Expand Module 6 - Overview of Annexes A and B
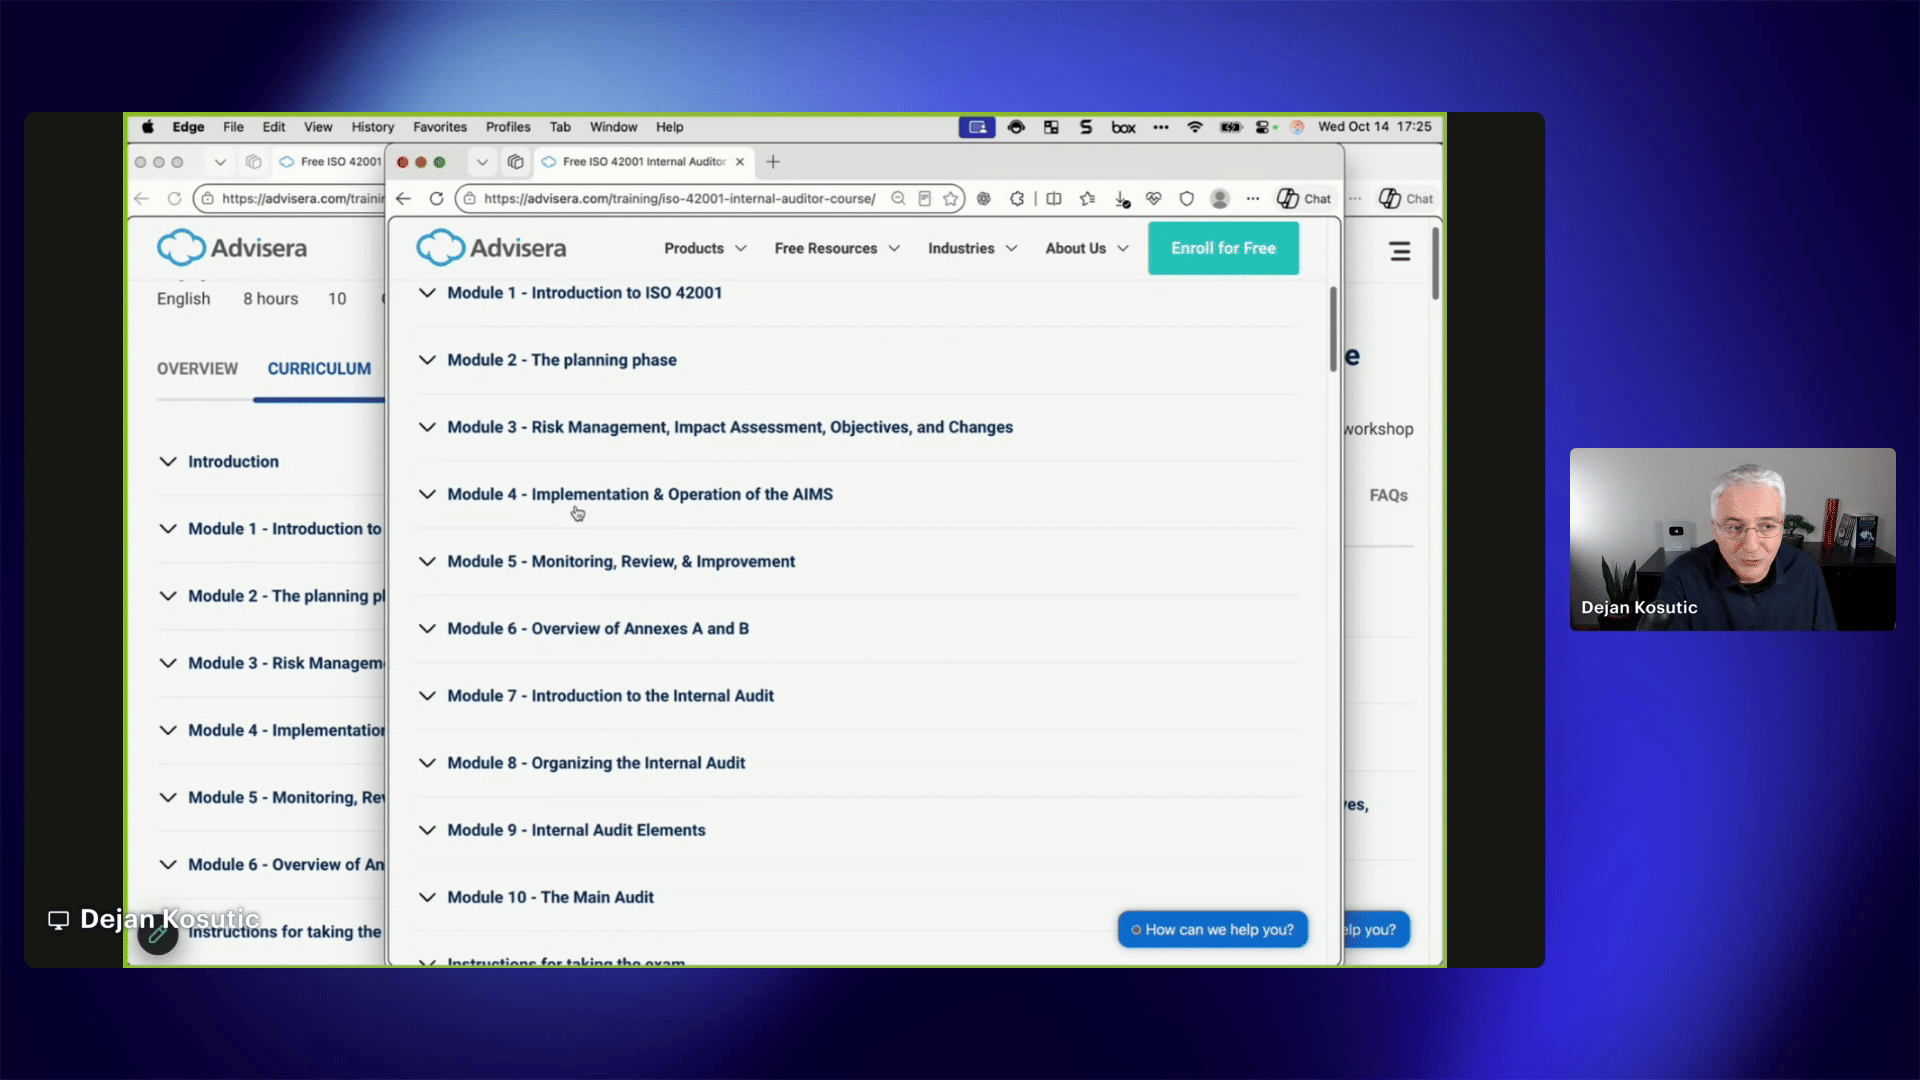 [858, 629]
